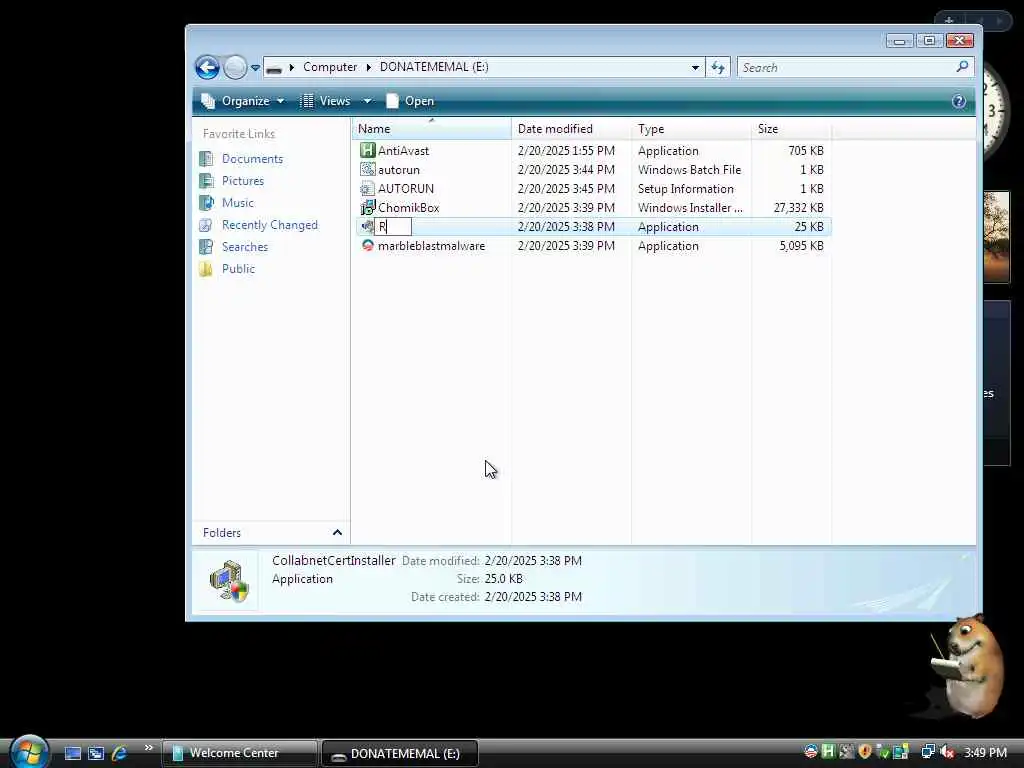
Task: Click the Help question mark icon
Action: (959, 101)
